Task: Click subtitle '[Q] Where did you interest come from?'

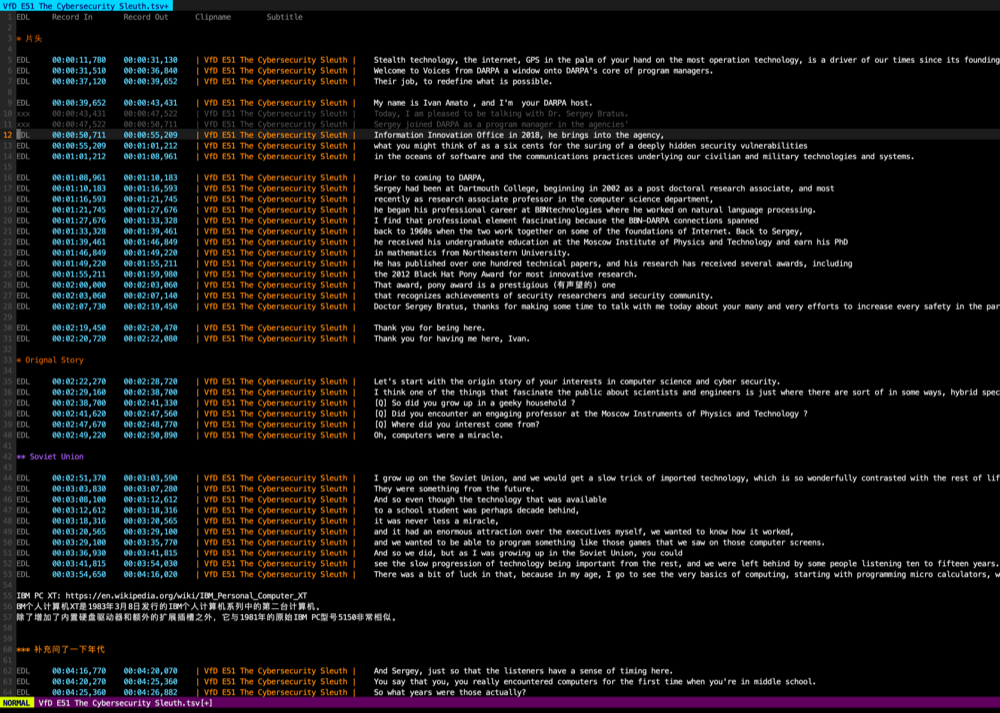Action: click(x=457, y=424)
